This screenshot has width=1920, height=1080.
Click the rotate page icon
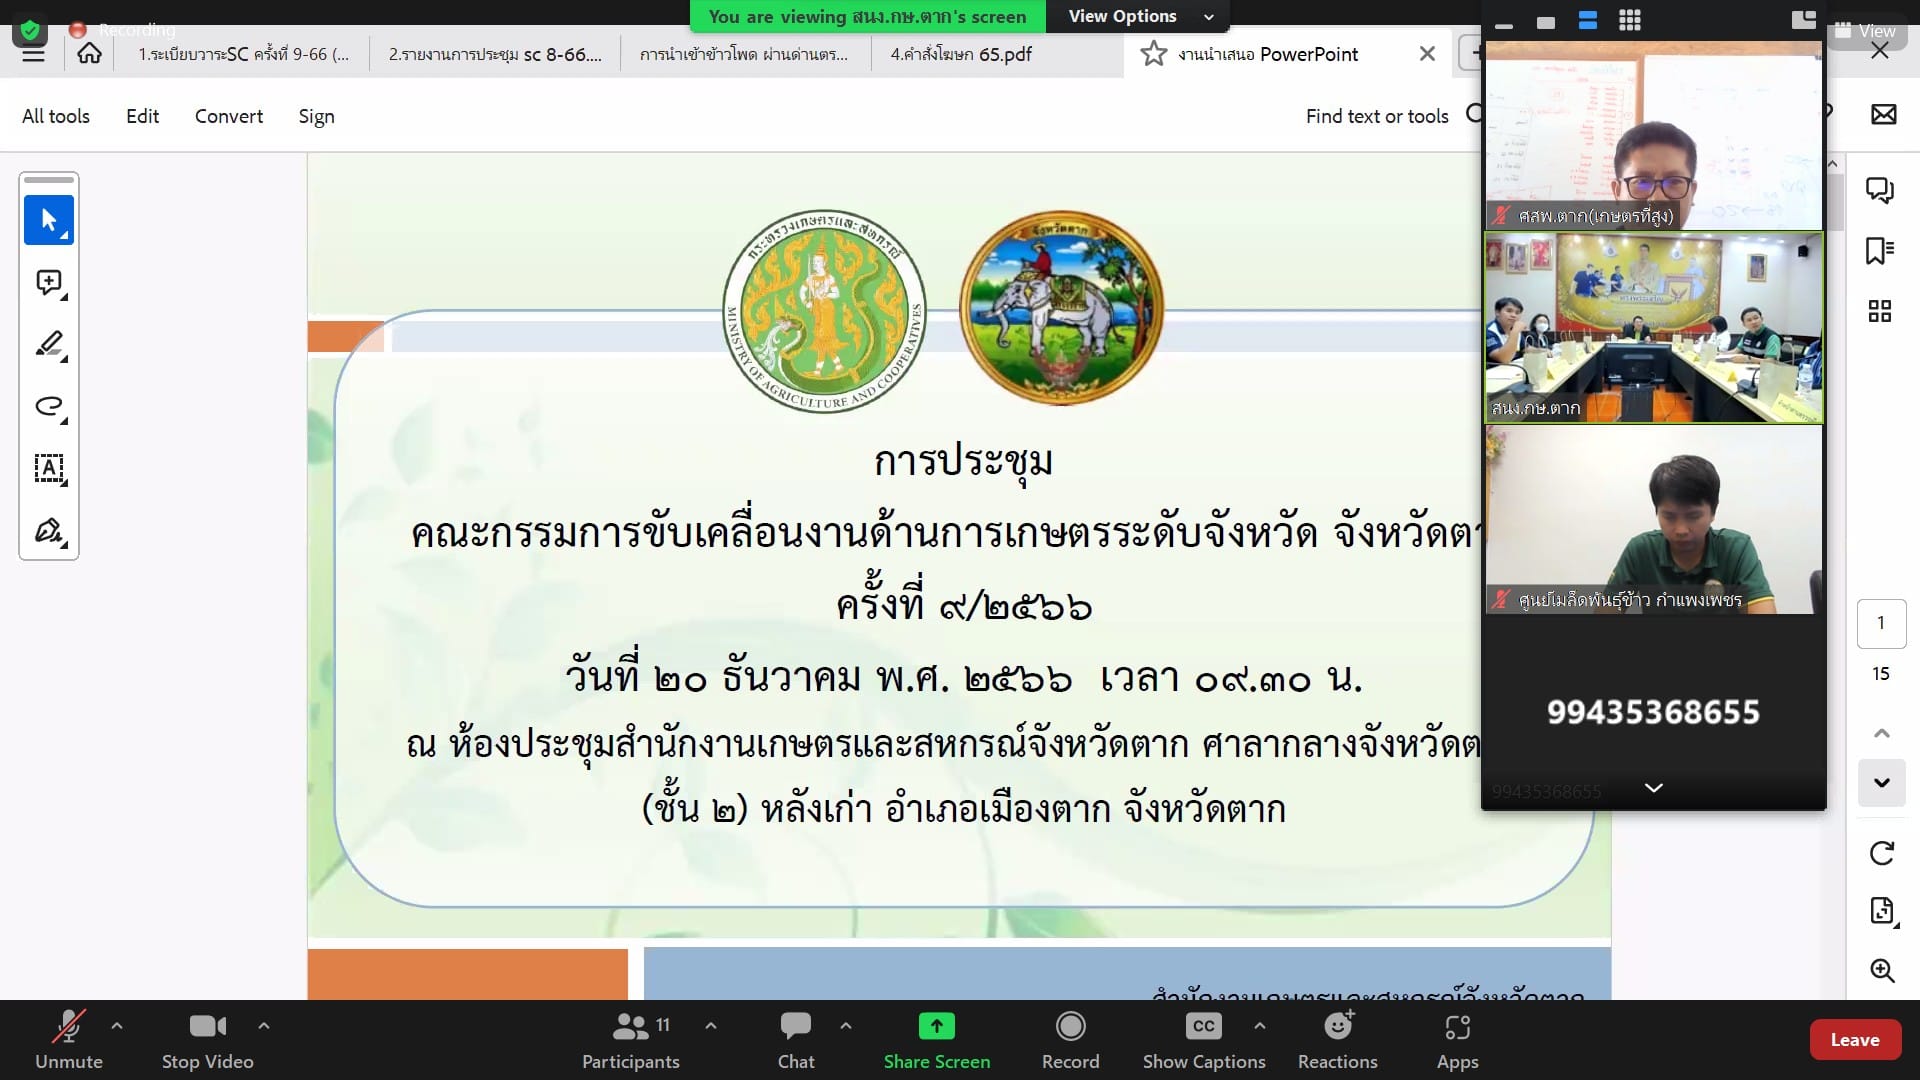click(x=1881, y=853)
